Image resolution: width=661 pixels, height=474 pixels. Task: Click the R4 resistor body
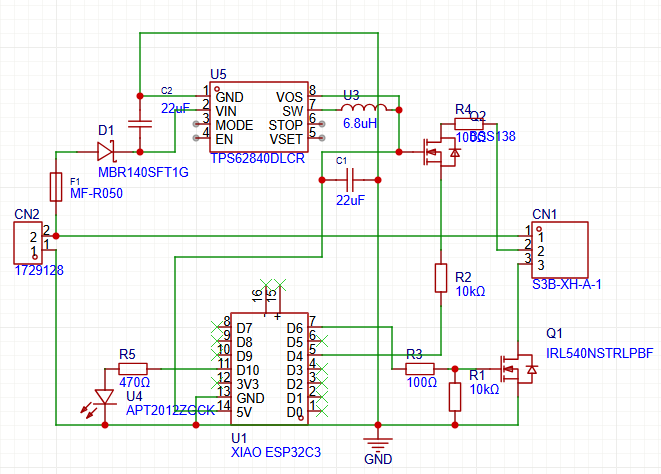pyautogui.click(x=469, y=124)
